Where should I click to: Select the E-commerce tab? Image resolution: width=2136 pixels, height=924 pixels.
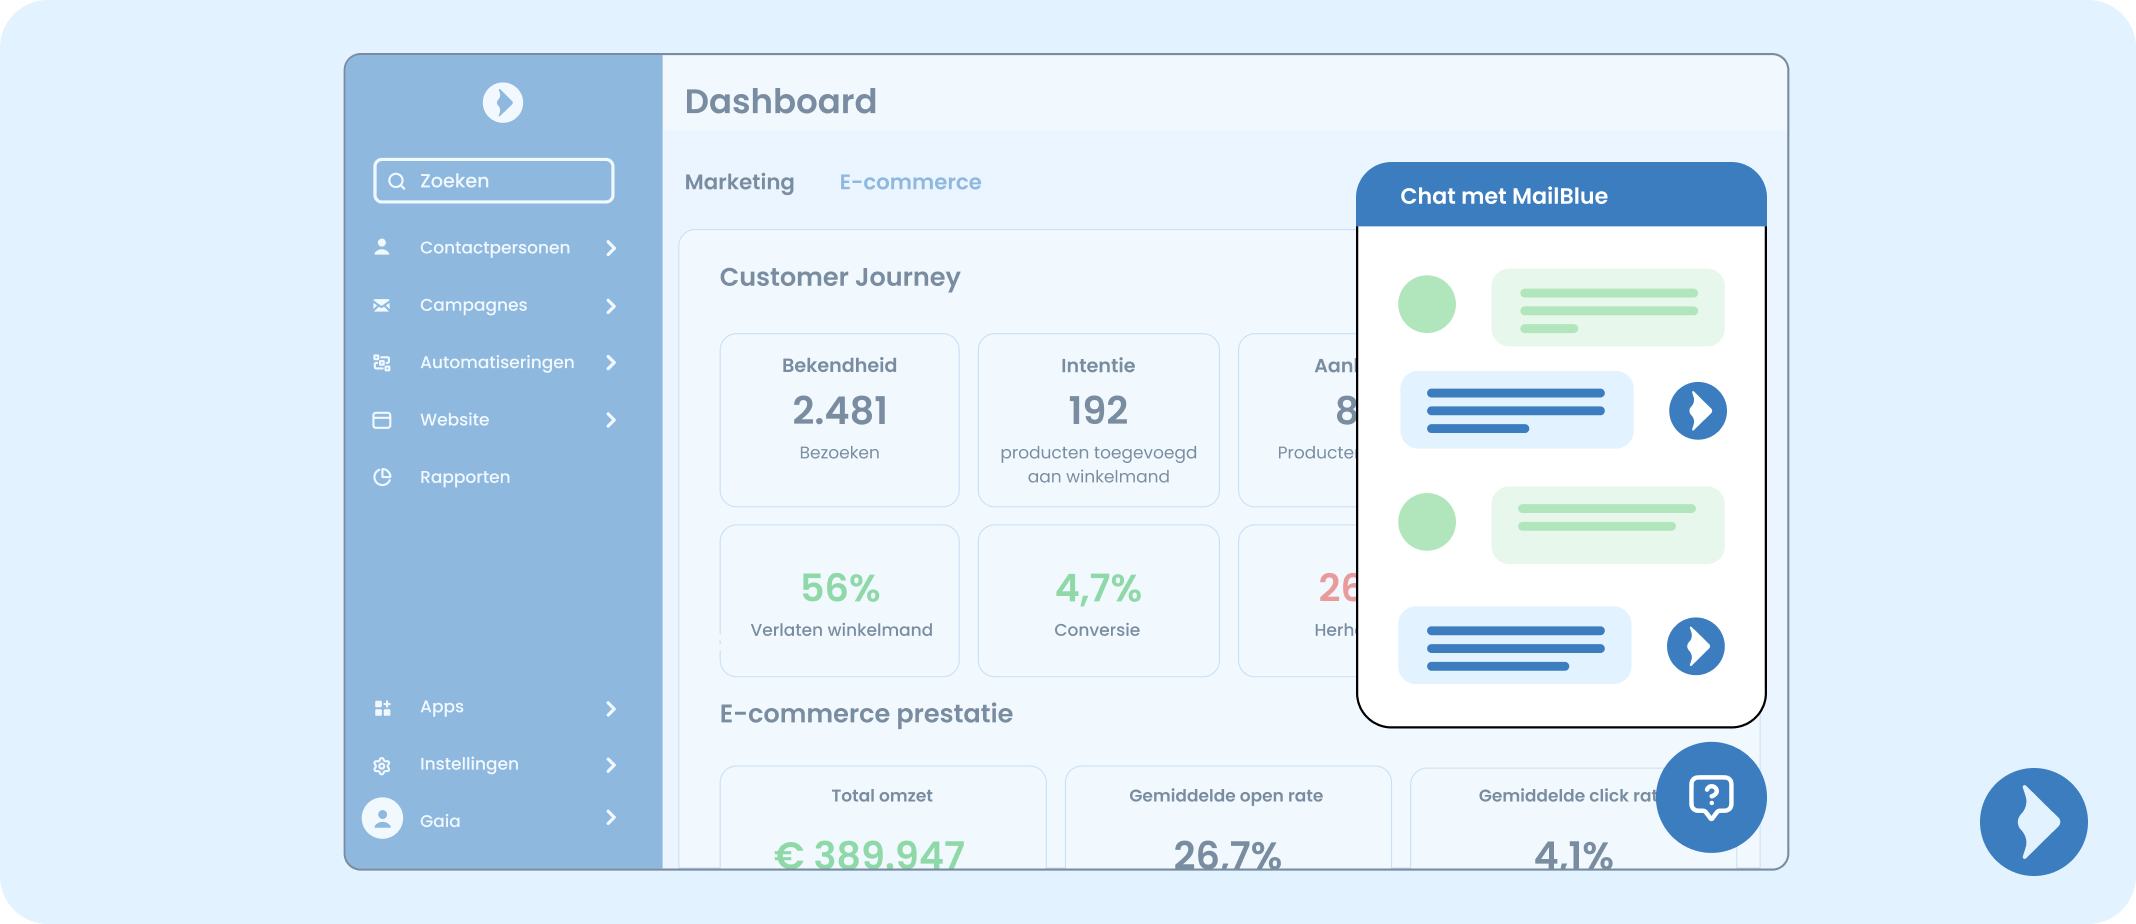point(910,182)
